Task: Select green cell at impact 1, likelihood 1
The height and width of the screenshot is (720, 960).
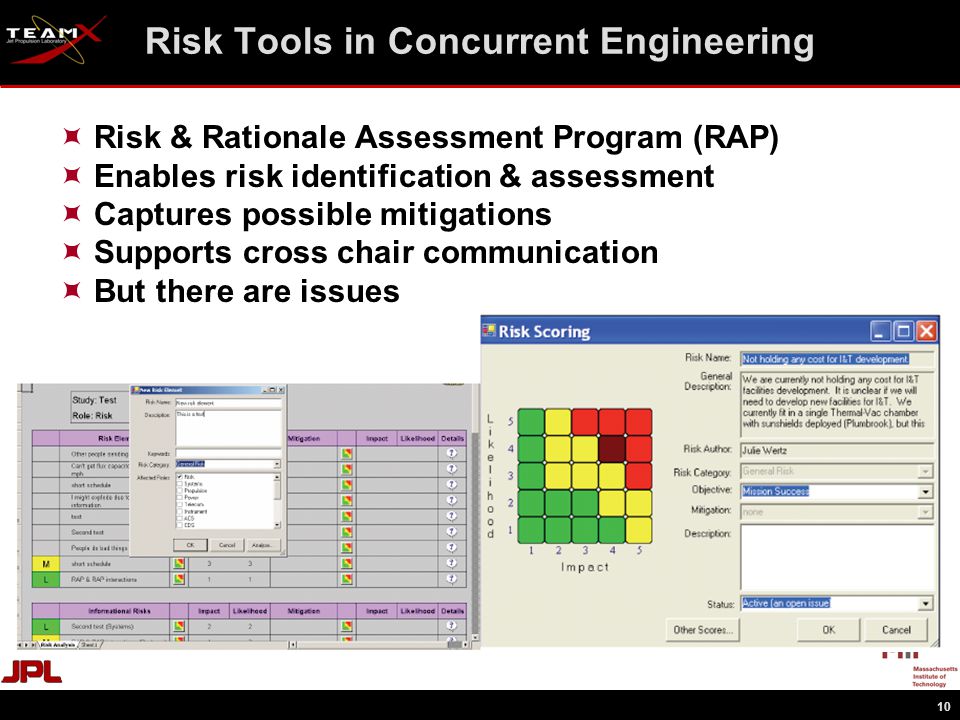Action: 531,530
